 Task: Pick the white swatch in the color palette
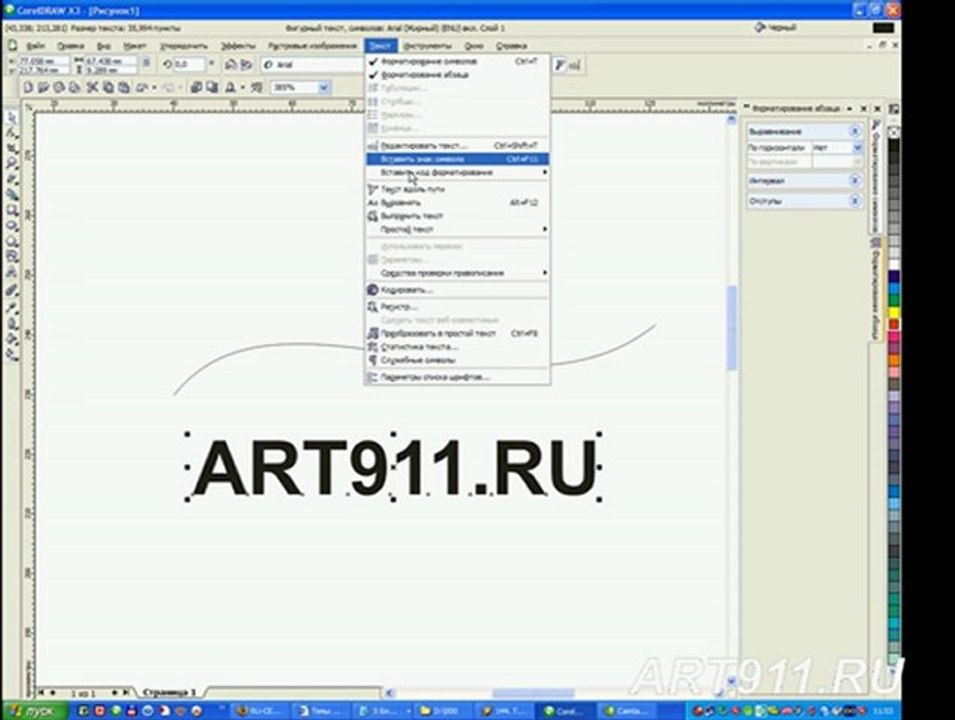click(x=893, y=265)
